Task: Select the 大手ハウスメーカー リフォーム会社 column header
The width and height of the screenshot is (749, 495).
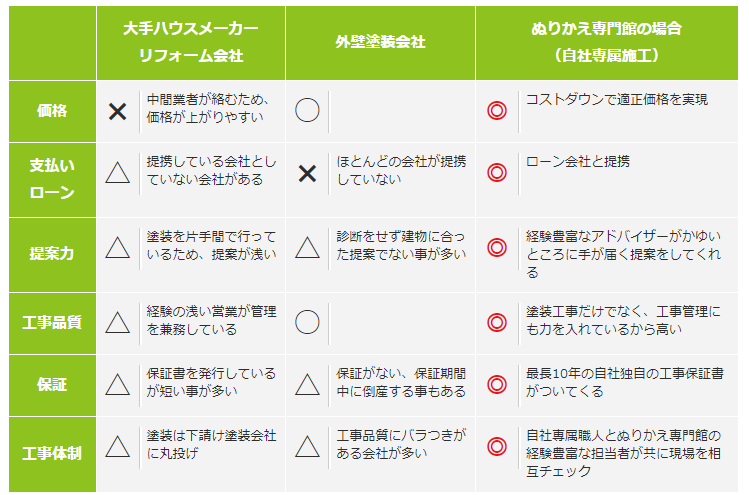Action: click(x=190, y=43)
